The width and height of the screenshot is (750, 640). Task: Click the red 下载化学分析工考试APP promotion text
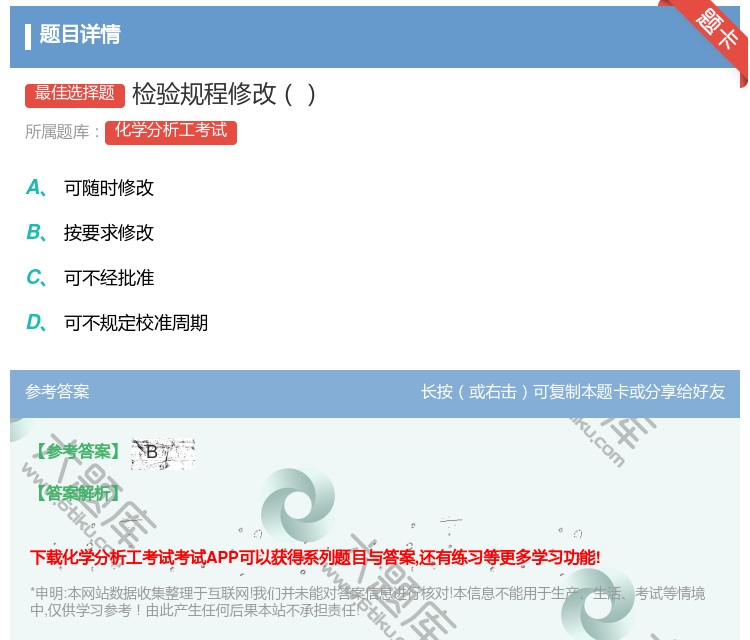pos(315,557)
